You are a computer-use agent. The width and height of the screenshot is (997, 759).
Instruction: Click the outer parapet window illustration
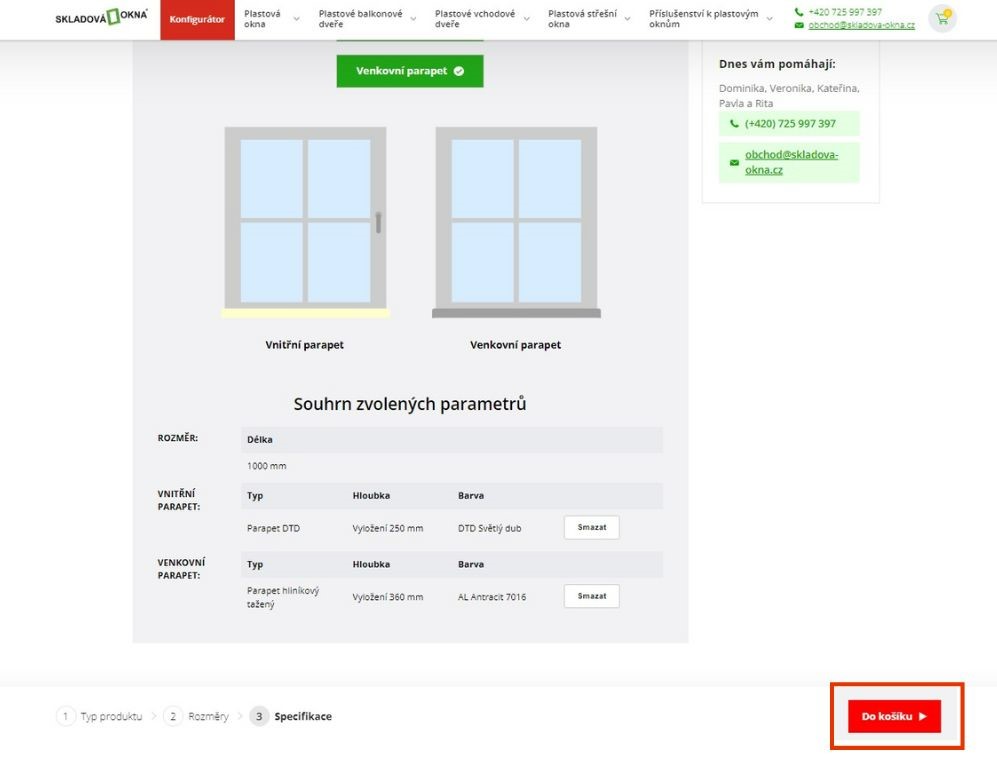point(516,222)
